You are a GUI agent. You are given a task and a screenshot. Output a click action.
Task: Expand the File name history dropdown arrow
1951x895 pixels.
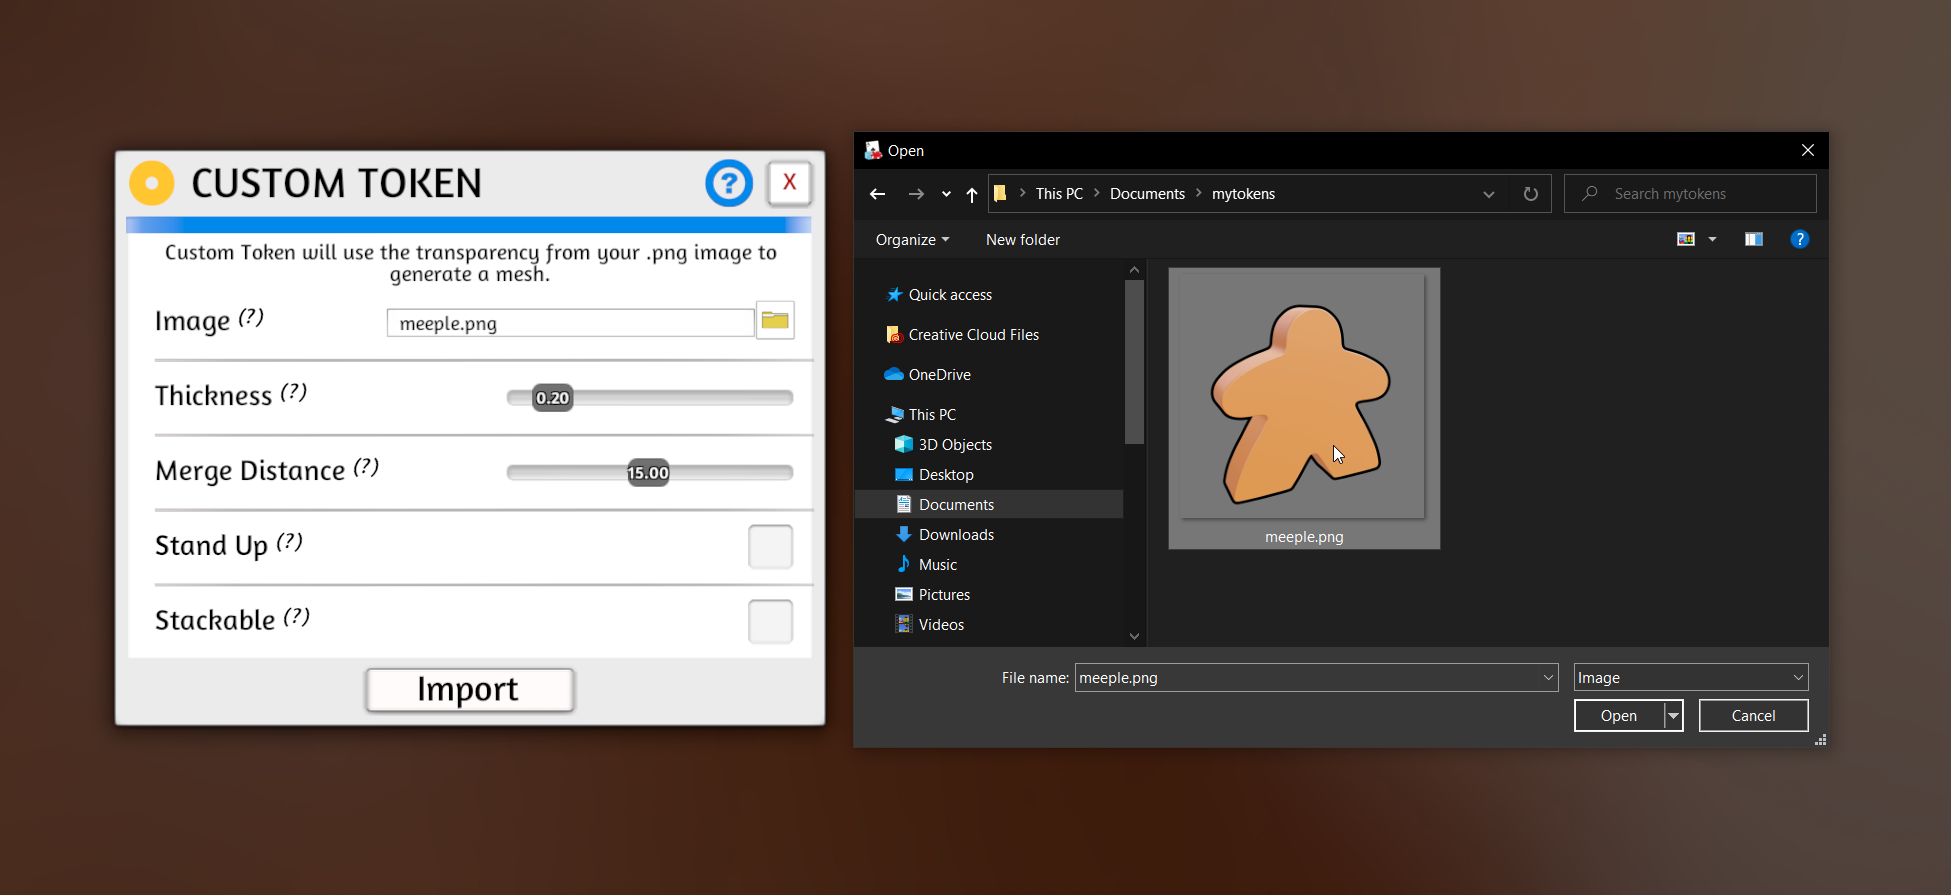(x=1549, y=678)
